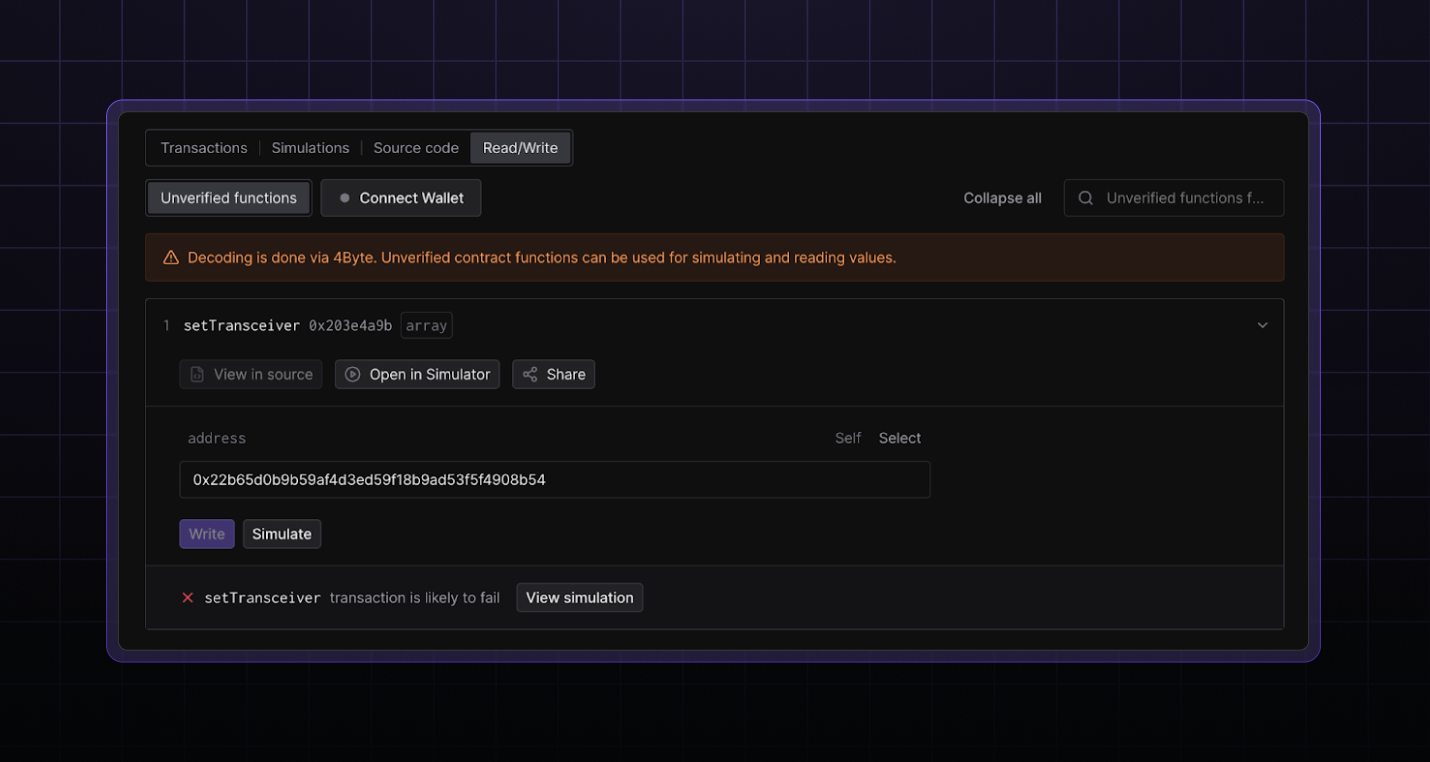The image size is (1430, 762).
Task: Click the orange warning triangle icon
Action: (171, 258)
